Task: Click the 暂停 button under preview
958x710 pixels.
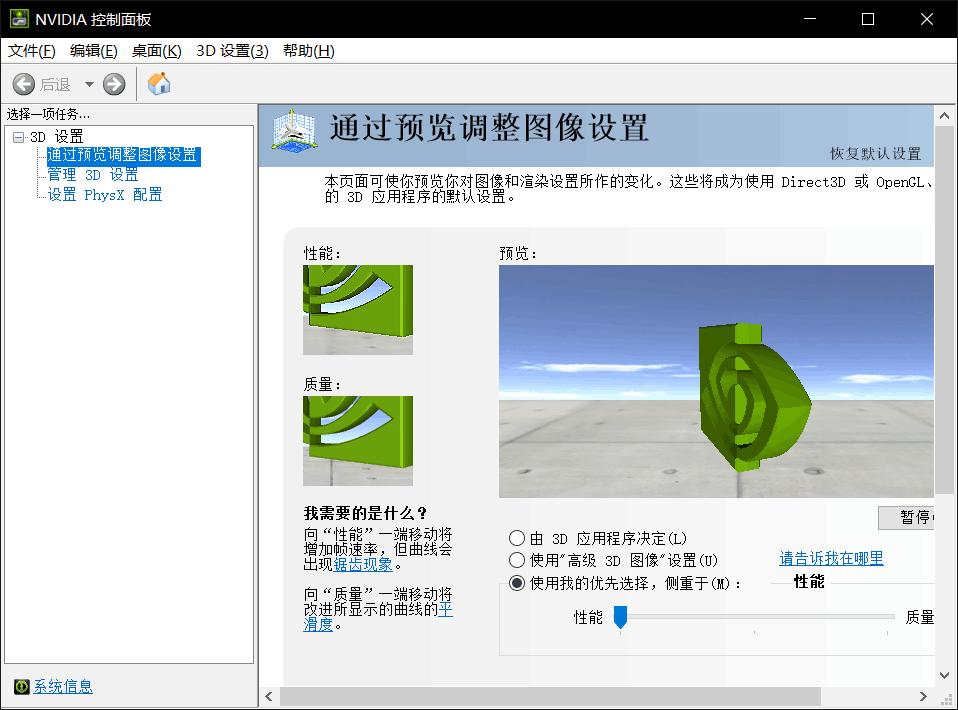Action: coord(907,518)
